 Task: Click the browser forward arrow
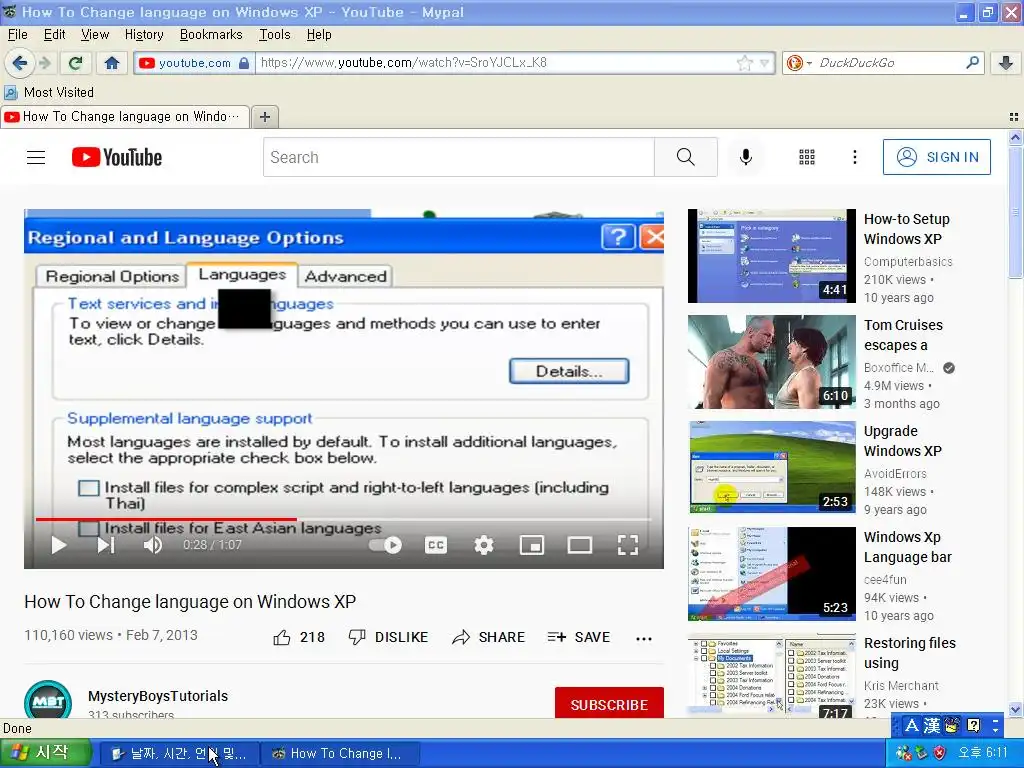(44, 63)
